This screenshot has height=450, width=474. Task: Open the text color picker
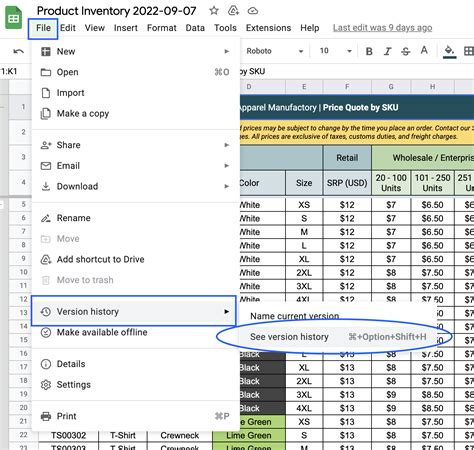pos(424,51)
